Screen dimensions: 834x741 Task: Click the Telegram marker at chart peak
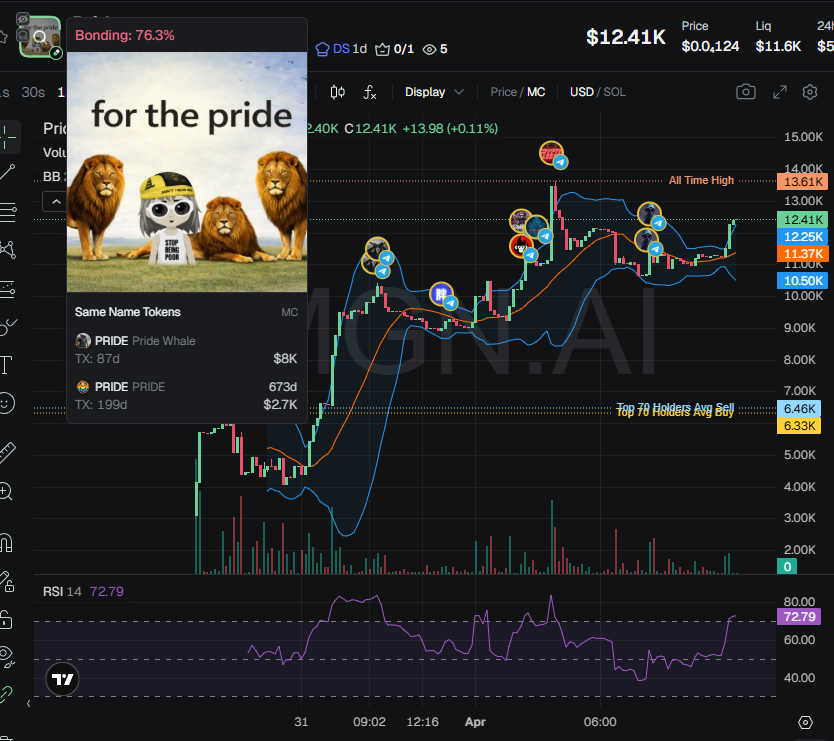point(553,155)
